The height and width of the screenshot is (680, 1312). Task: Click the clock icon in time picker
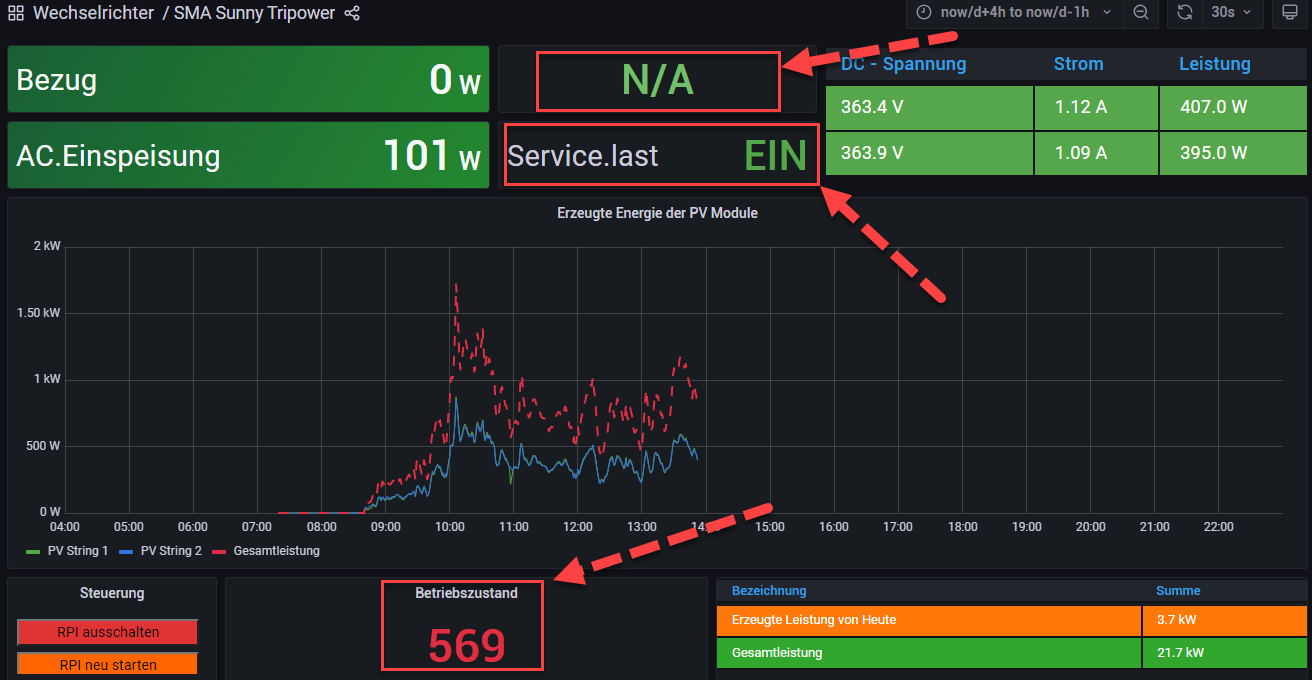point(924,13)
